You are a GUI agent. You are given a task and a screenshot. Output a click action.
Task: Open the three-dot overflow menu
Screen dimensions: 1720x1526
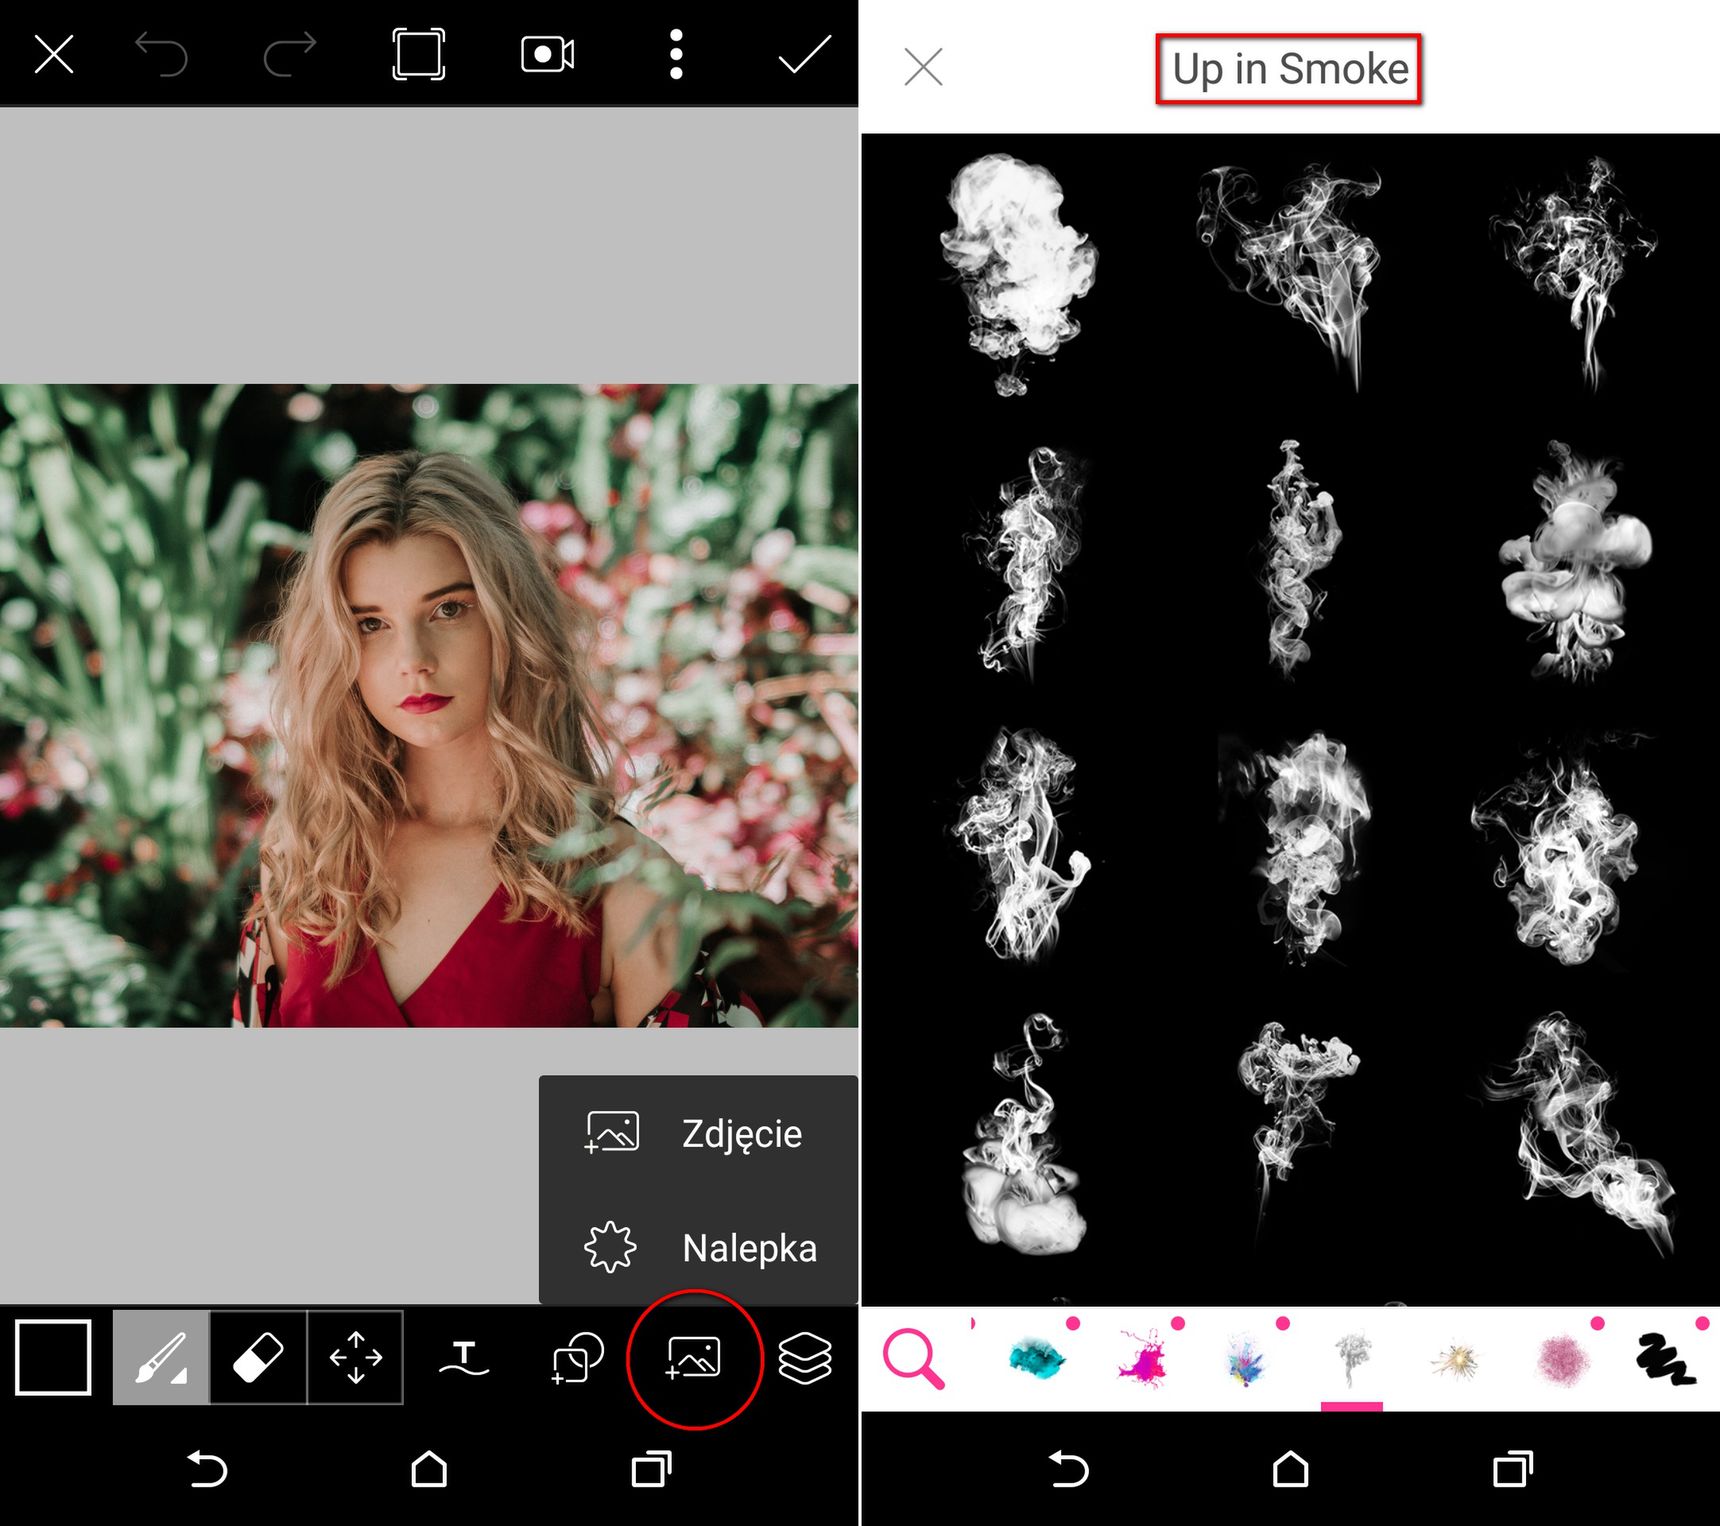[676, 54]
